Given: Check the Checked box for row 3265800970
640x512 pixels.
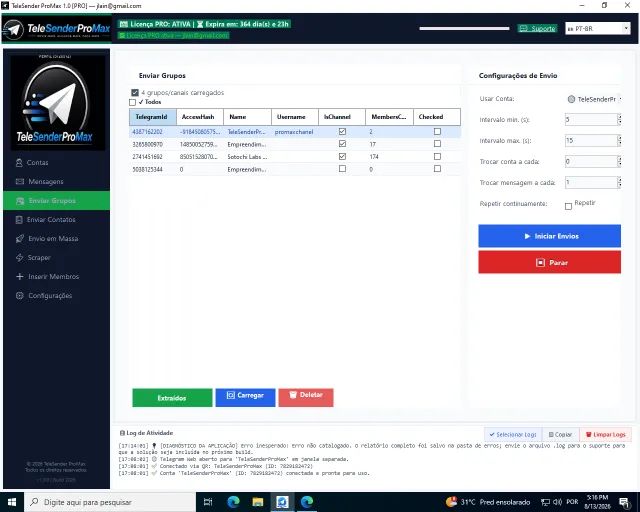Looking at the screenshot, I should click(x=438, y=144).
